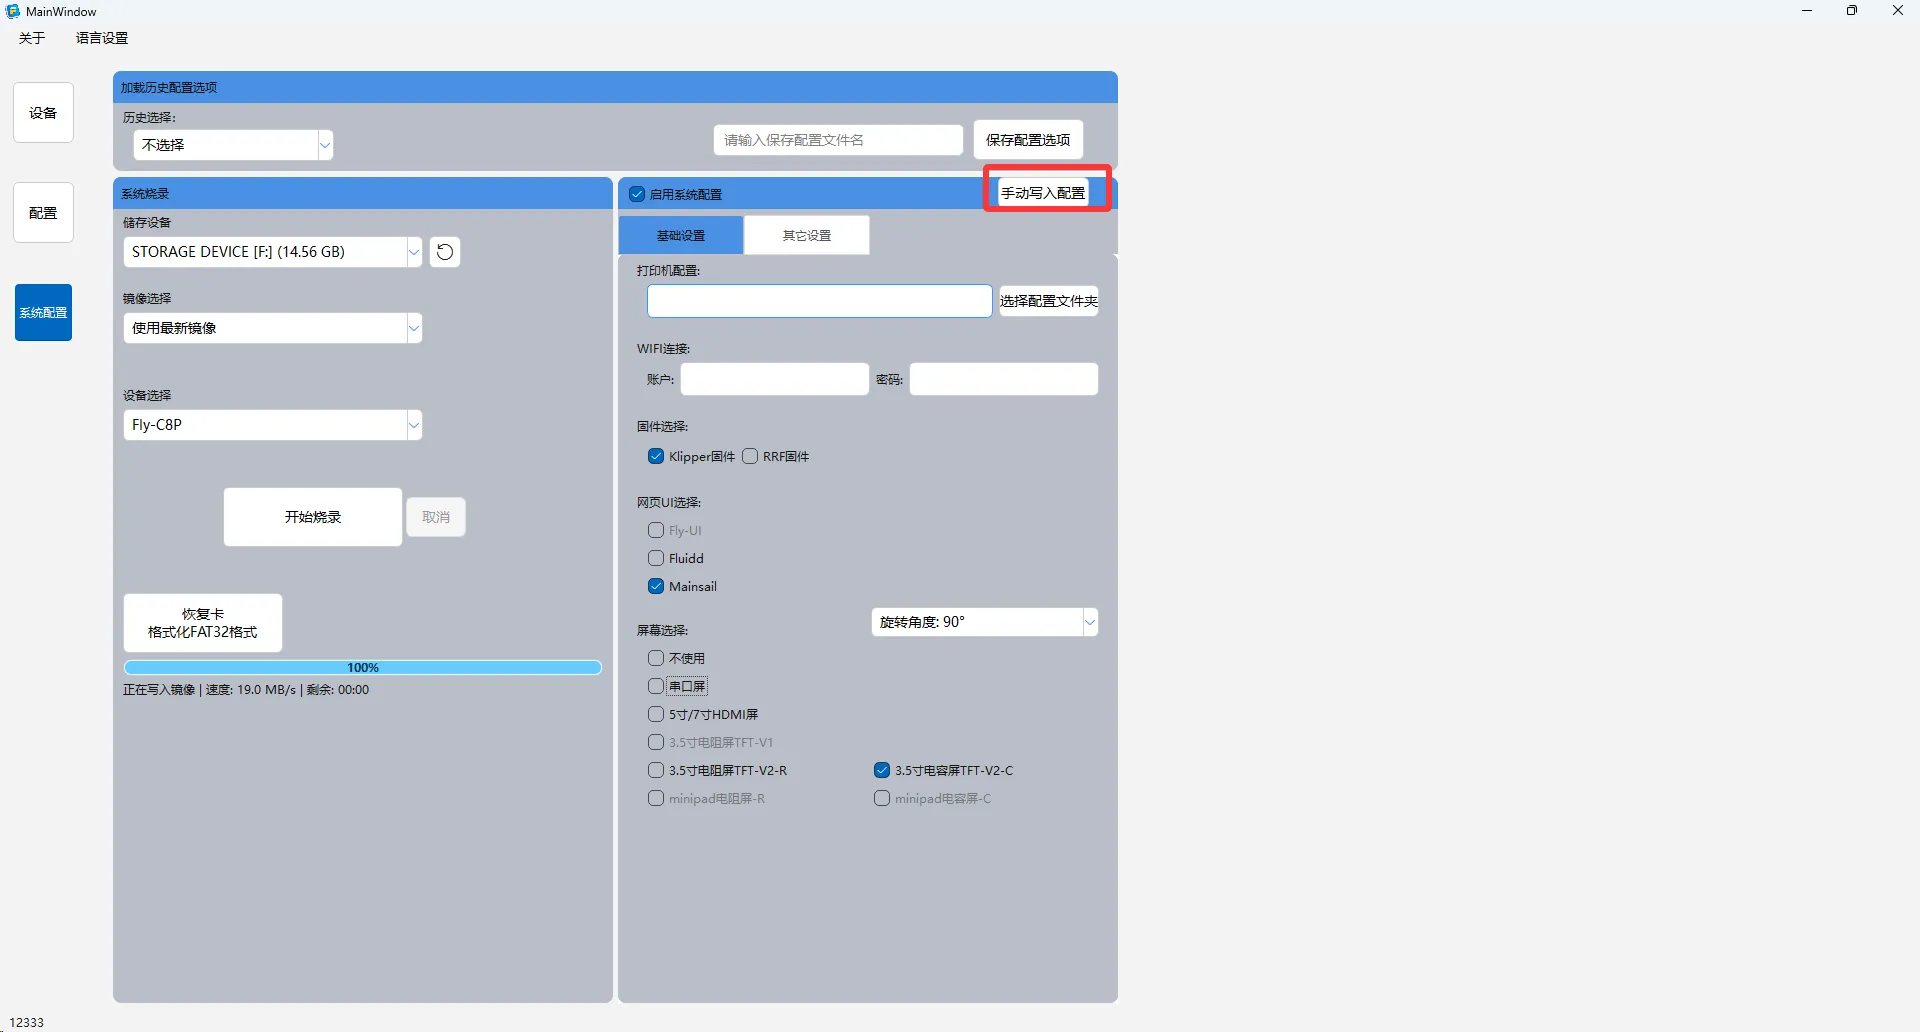1920x1032 pixels.
Task: Uncheck the 启用系统配置 checkbox
Action: tap(637, 194)
